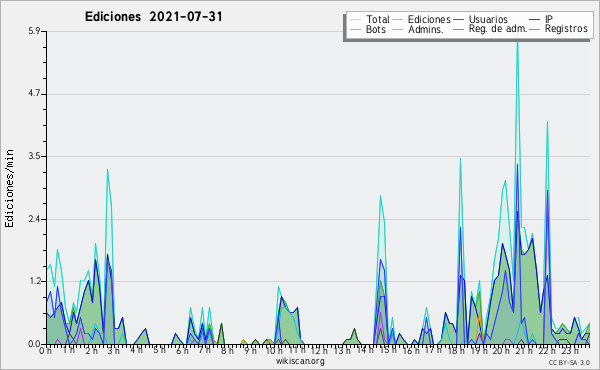This screenshot has width=600, height=370.
Task: Click the '13 h' x-axis label
Action: click(x=342, y=351)
